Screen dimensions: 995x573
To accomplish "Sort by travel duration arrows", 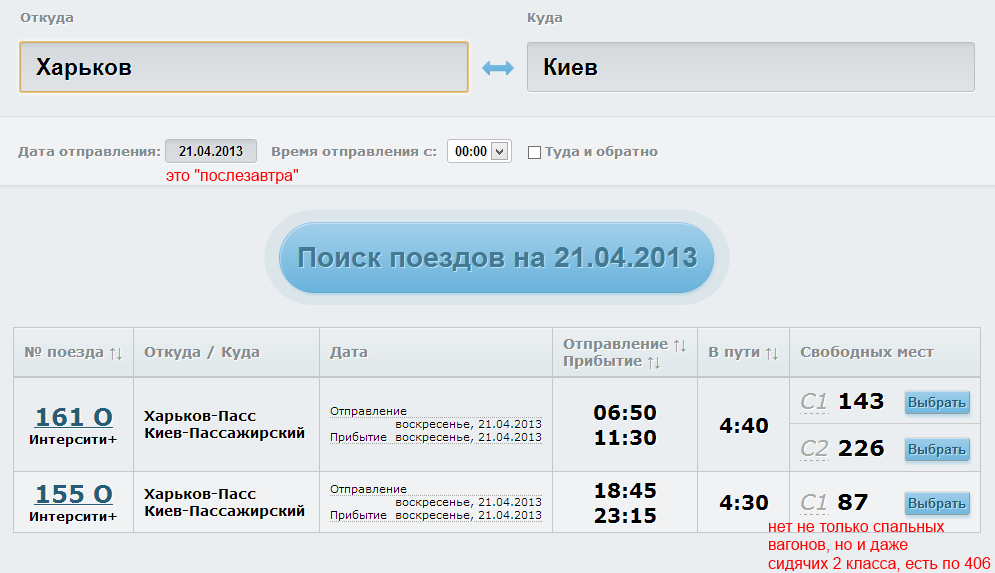I will (771, 353).
